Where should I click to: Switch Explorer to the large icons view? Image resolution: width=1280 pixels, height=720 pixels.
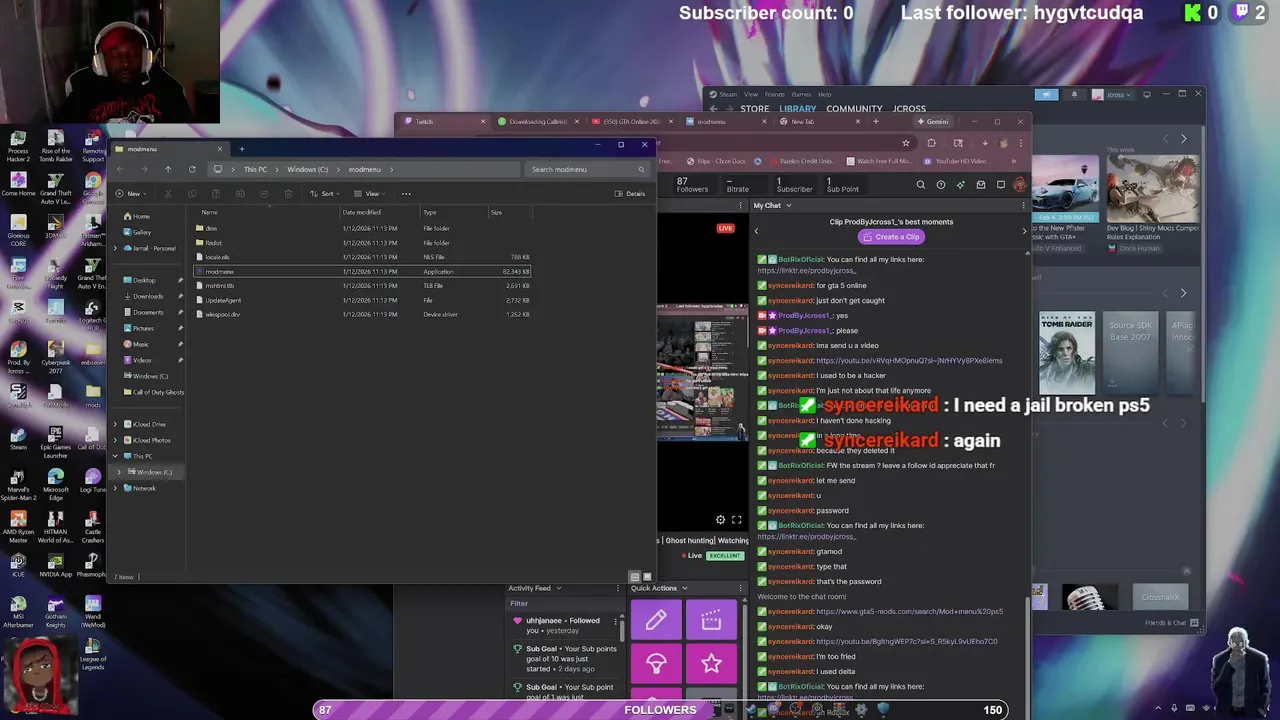click(x=647, y=577)
